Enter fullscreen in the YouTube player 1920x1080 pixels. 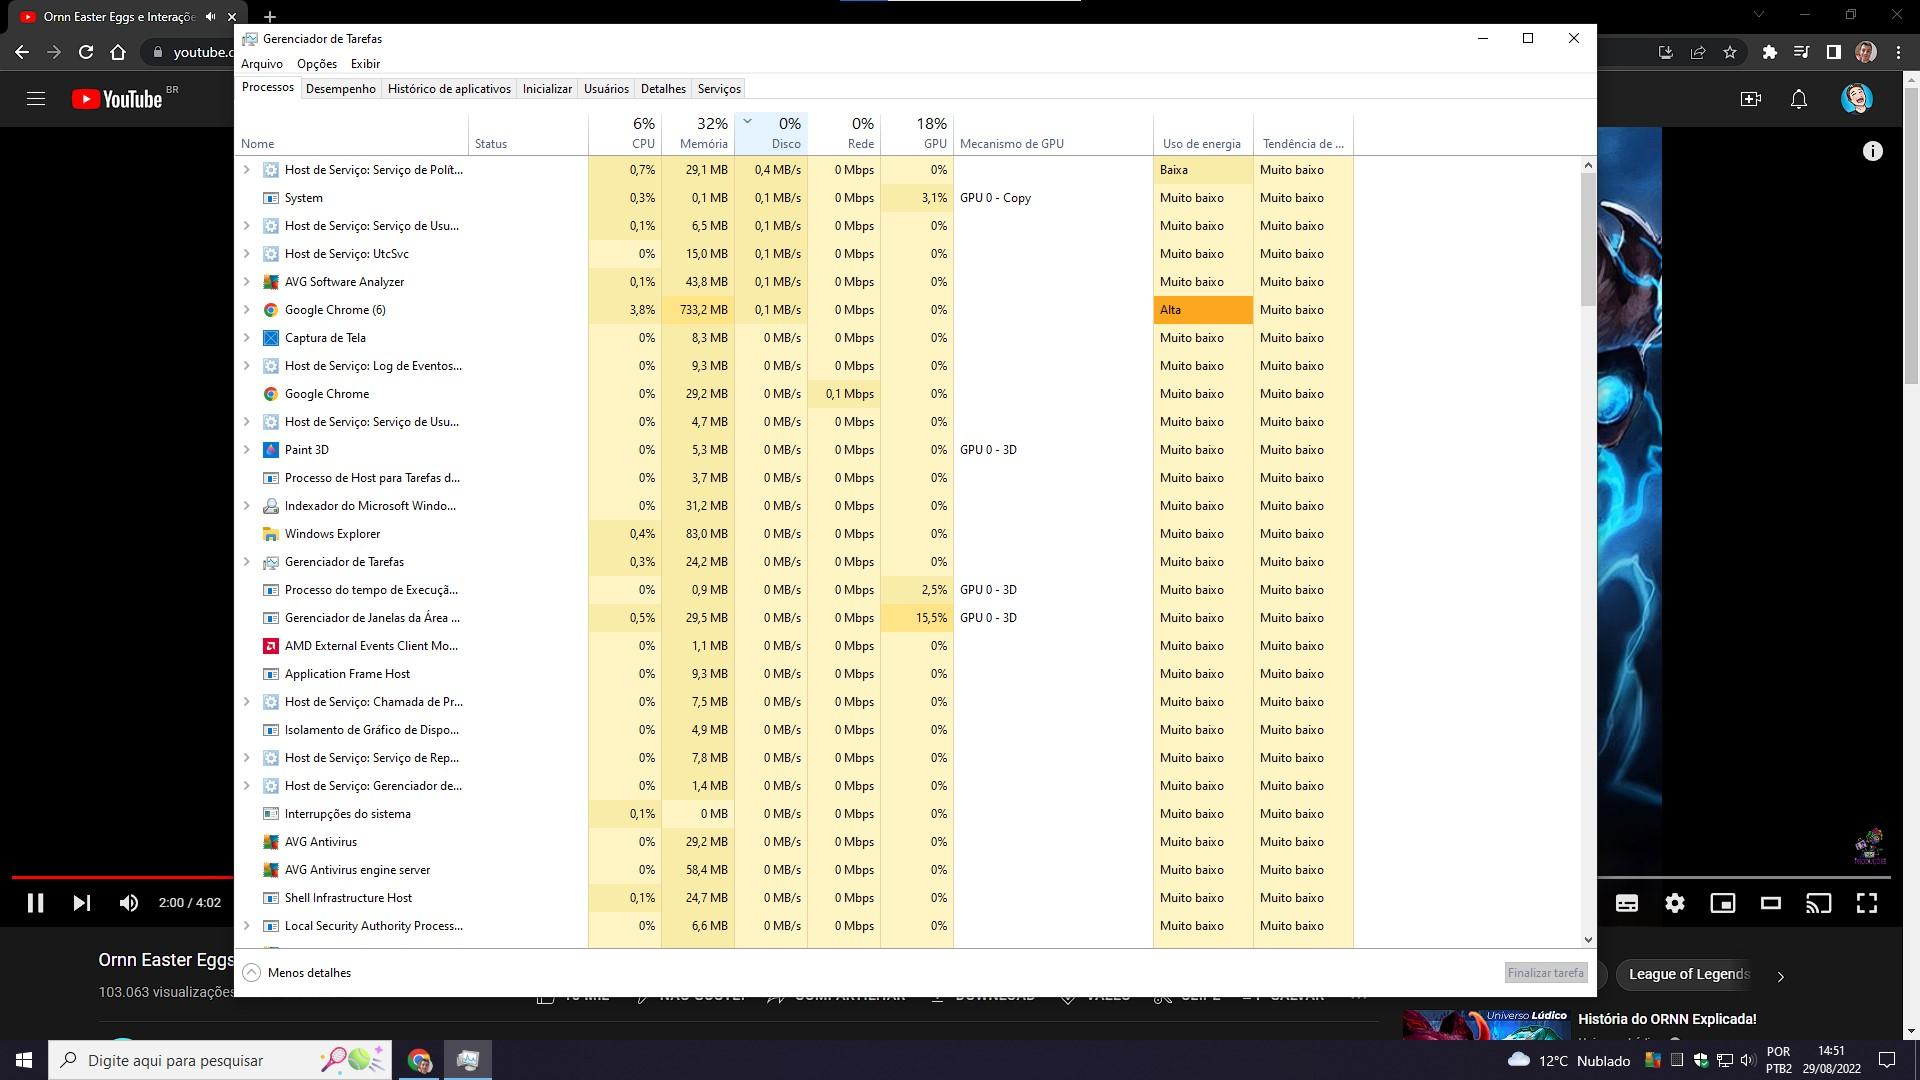coord(1867,903)
